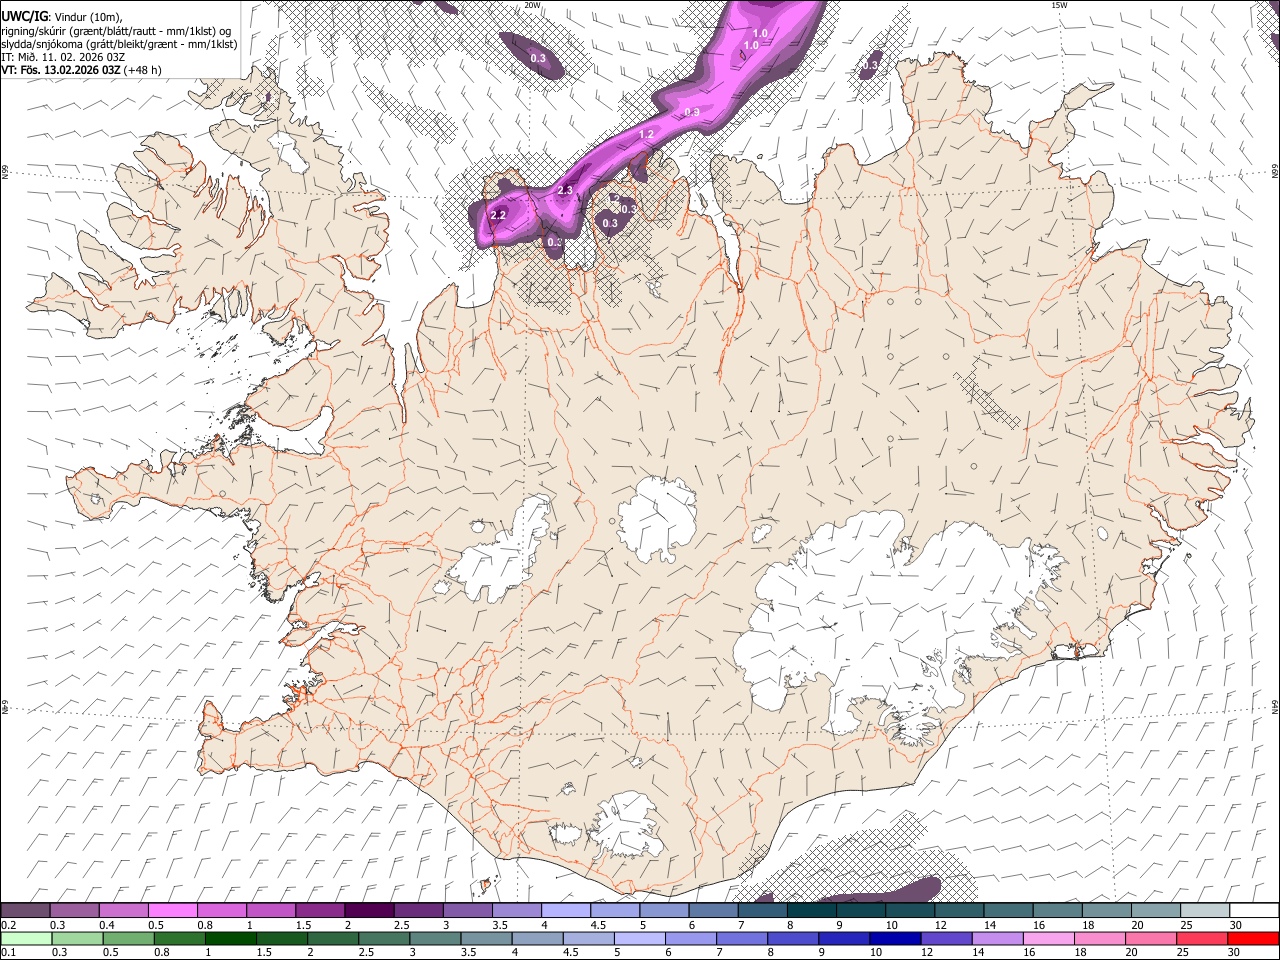1280x960 pixels.
Task: Click the 0.1 label on the green legend scale
Action: click(7, 953)
